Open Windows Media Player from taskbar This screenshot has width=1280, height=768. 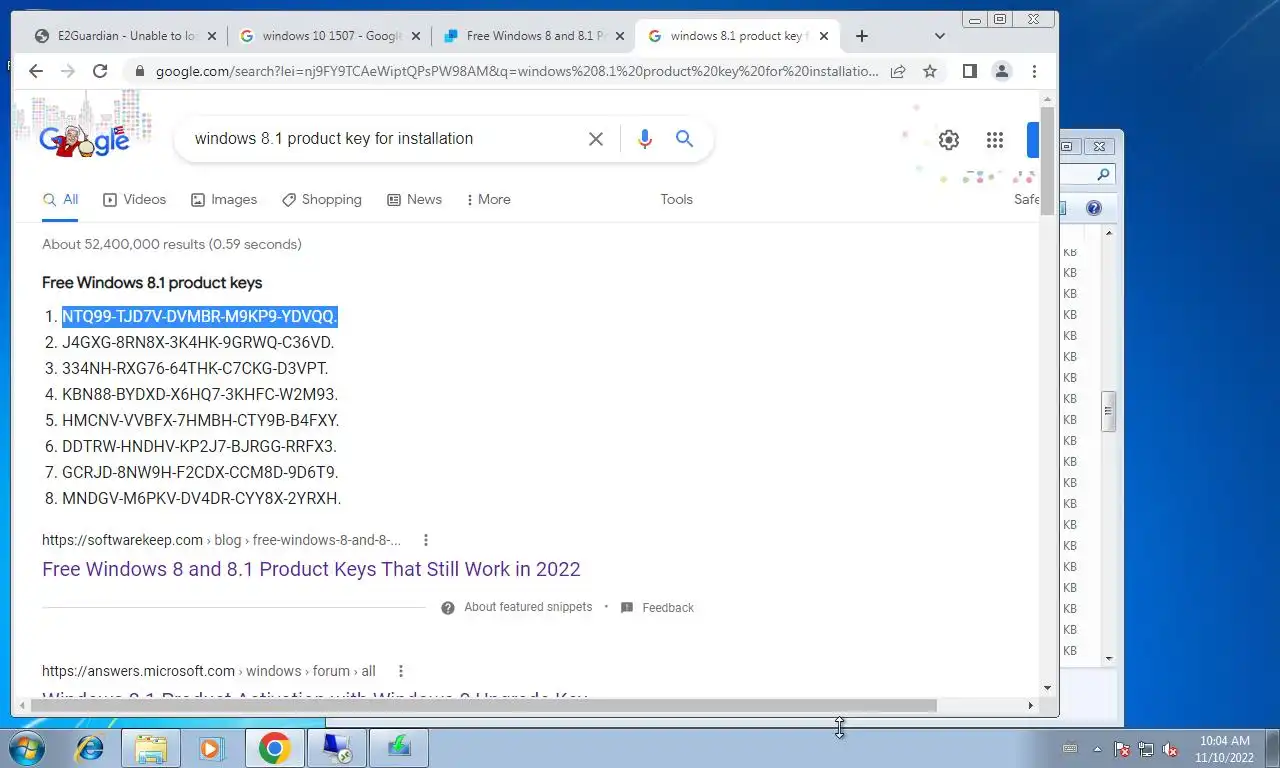click(210, 748)
